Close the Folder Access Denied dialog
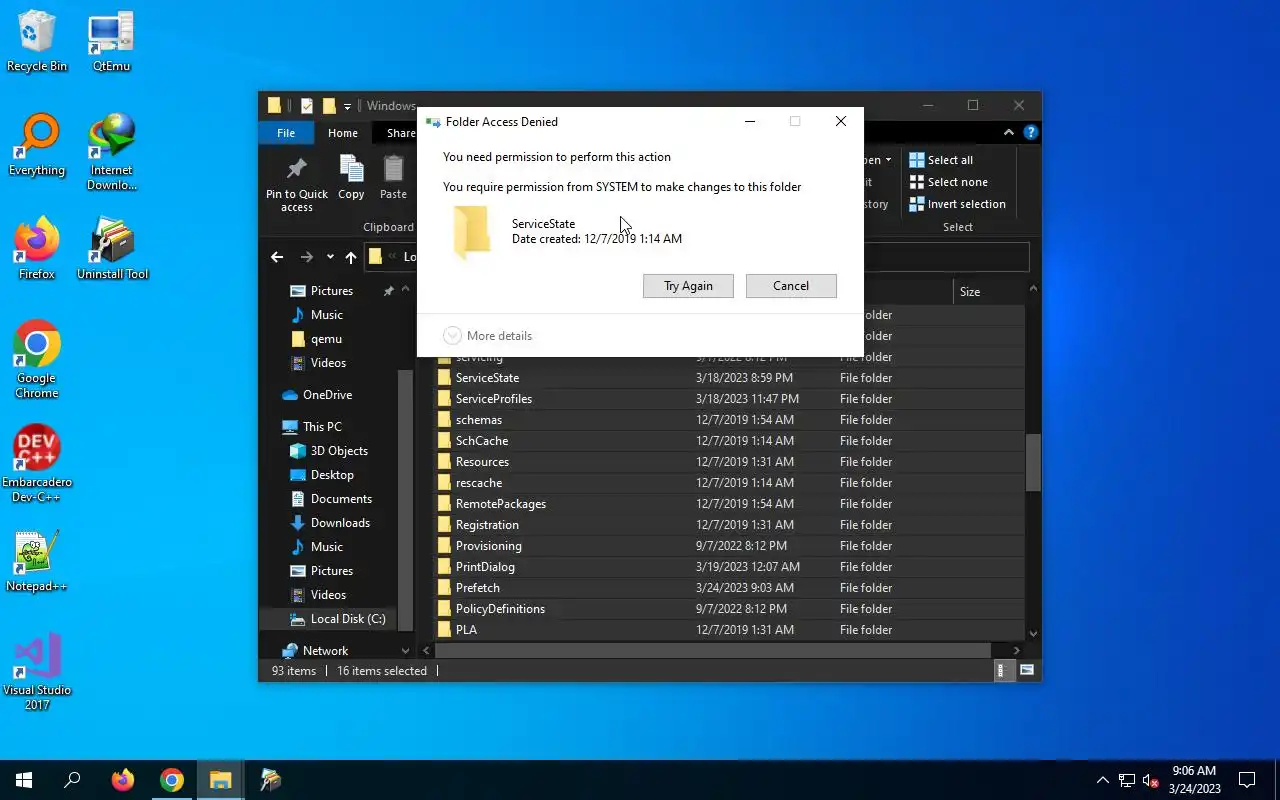1280x800 pixels. pos(841,121)
